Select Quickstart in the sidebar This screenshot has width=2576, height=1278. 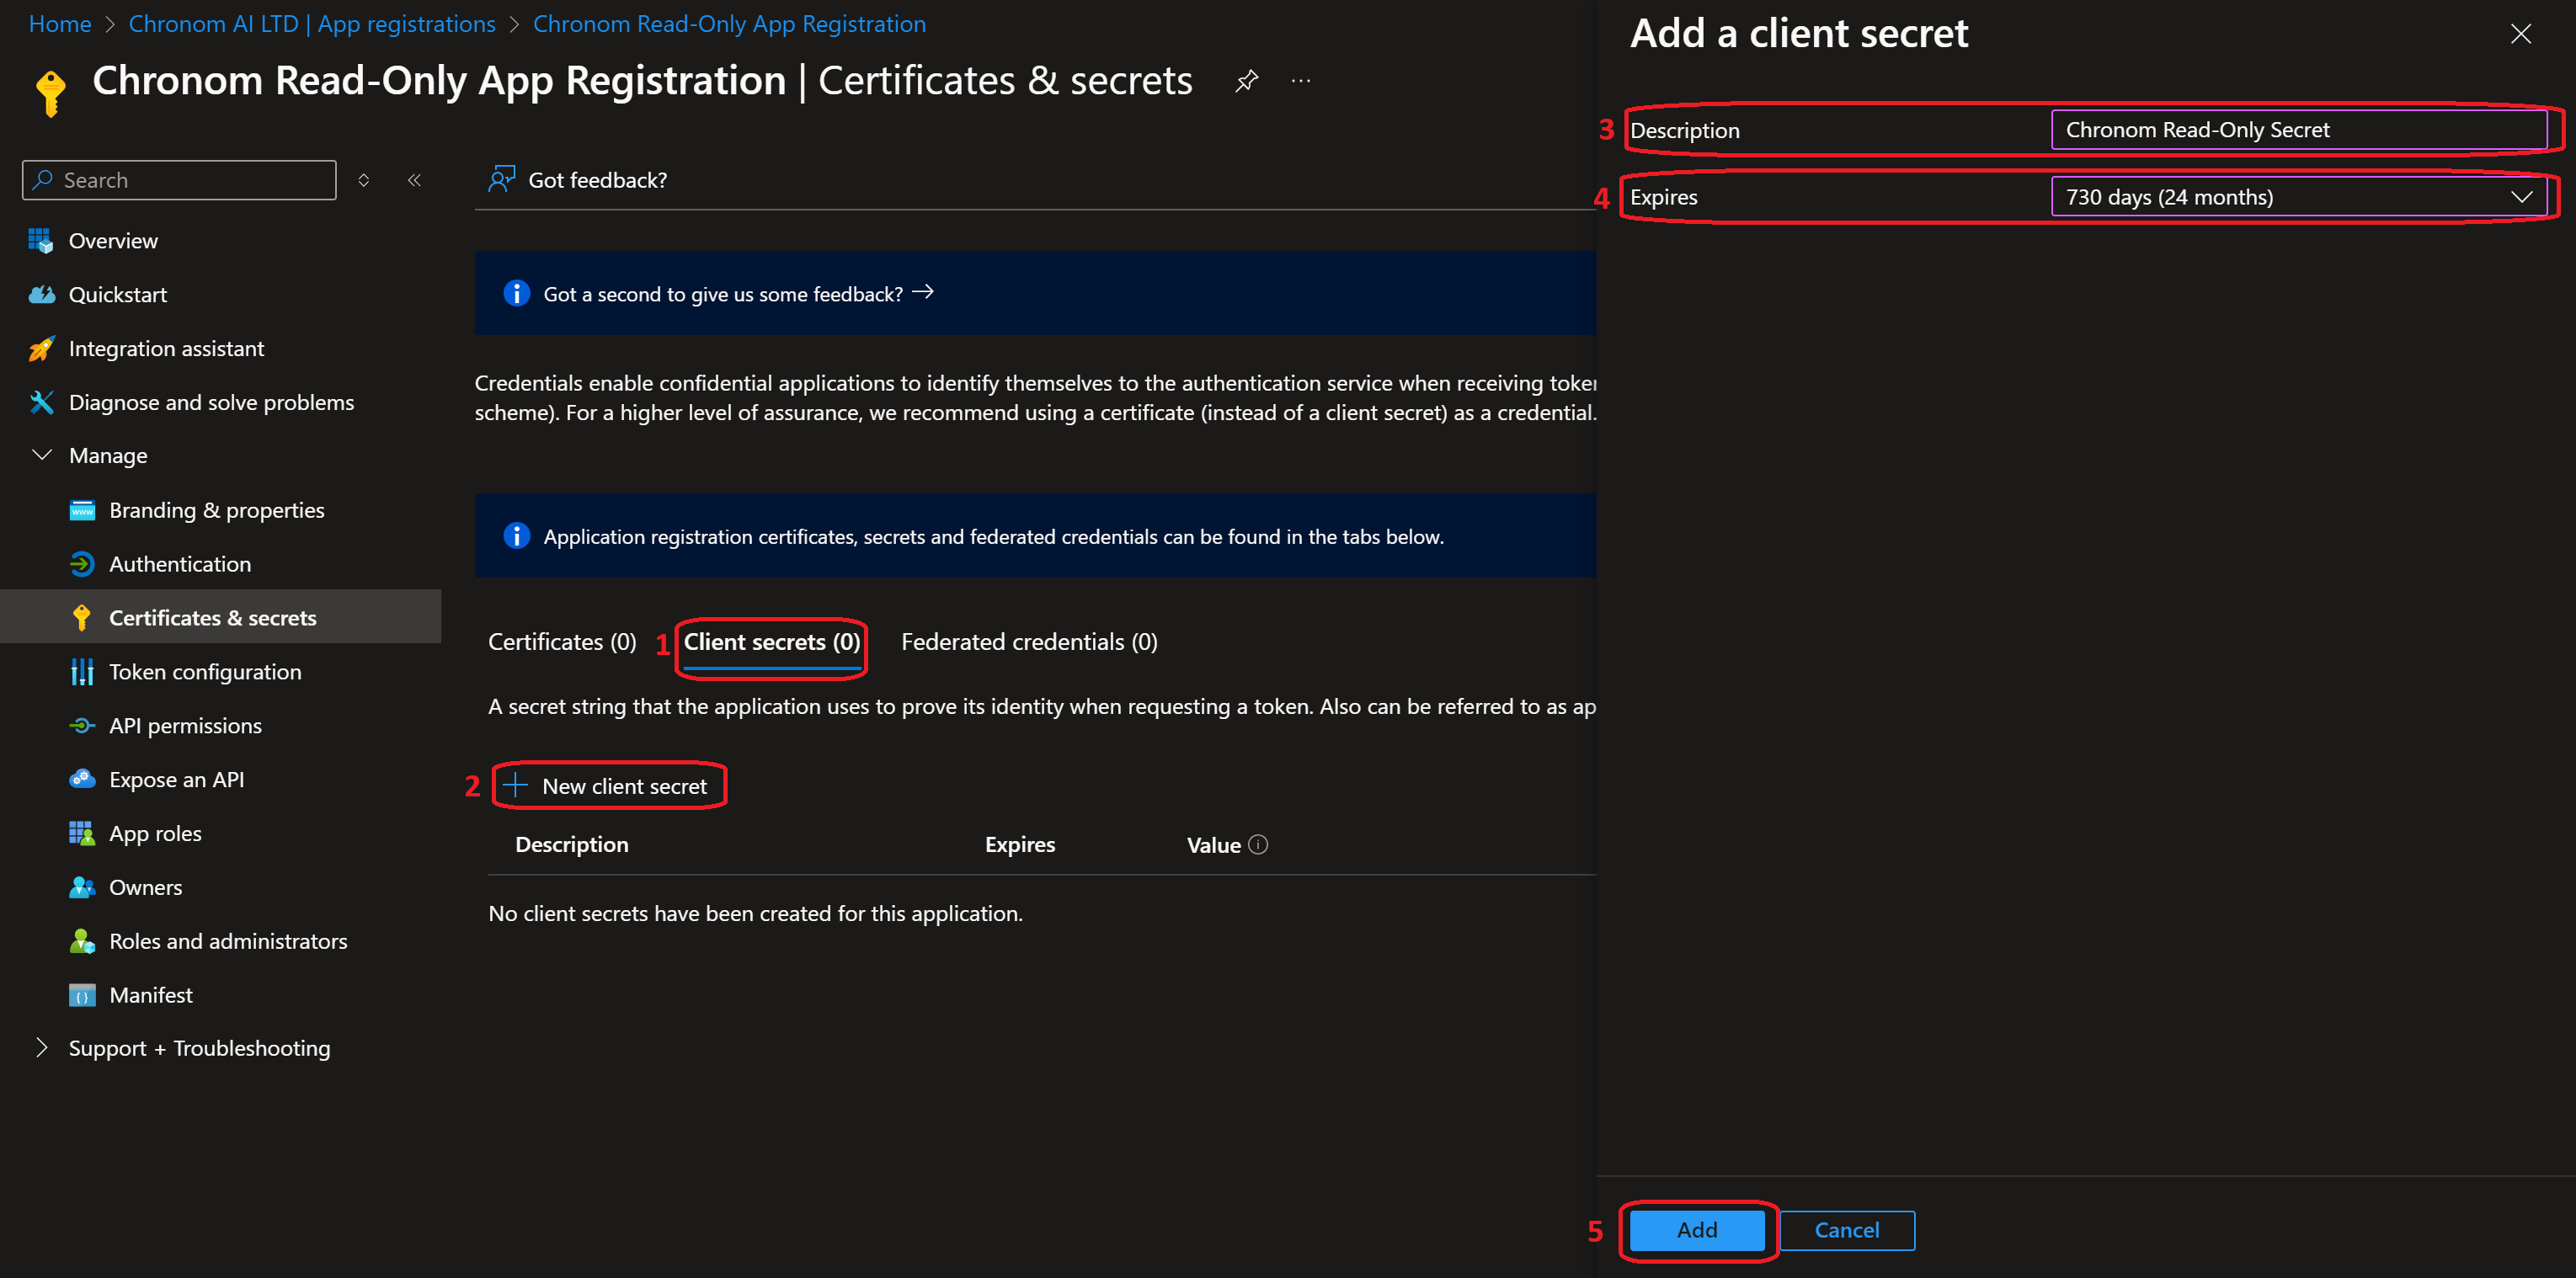[x=118, y=294]
